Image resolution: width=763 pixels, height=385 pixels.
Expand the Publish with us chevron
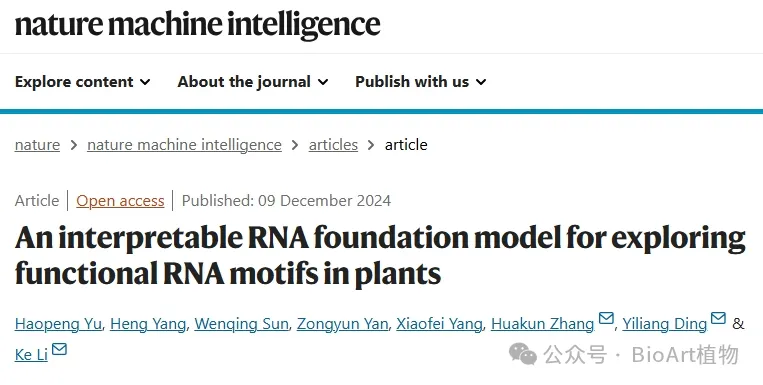481,82
